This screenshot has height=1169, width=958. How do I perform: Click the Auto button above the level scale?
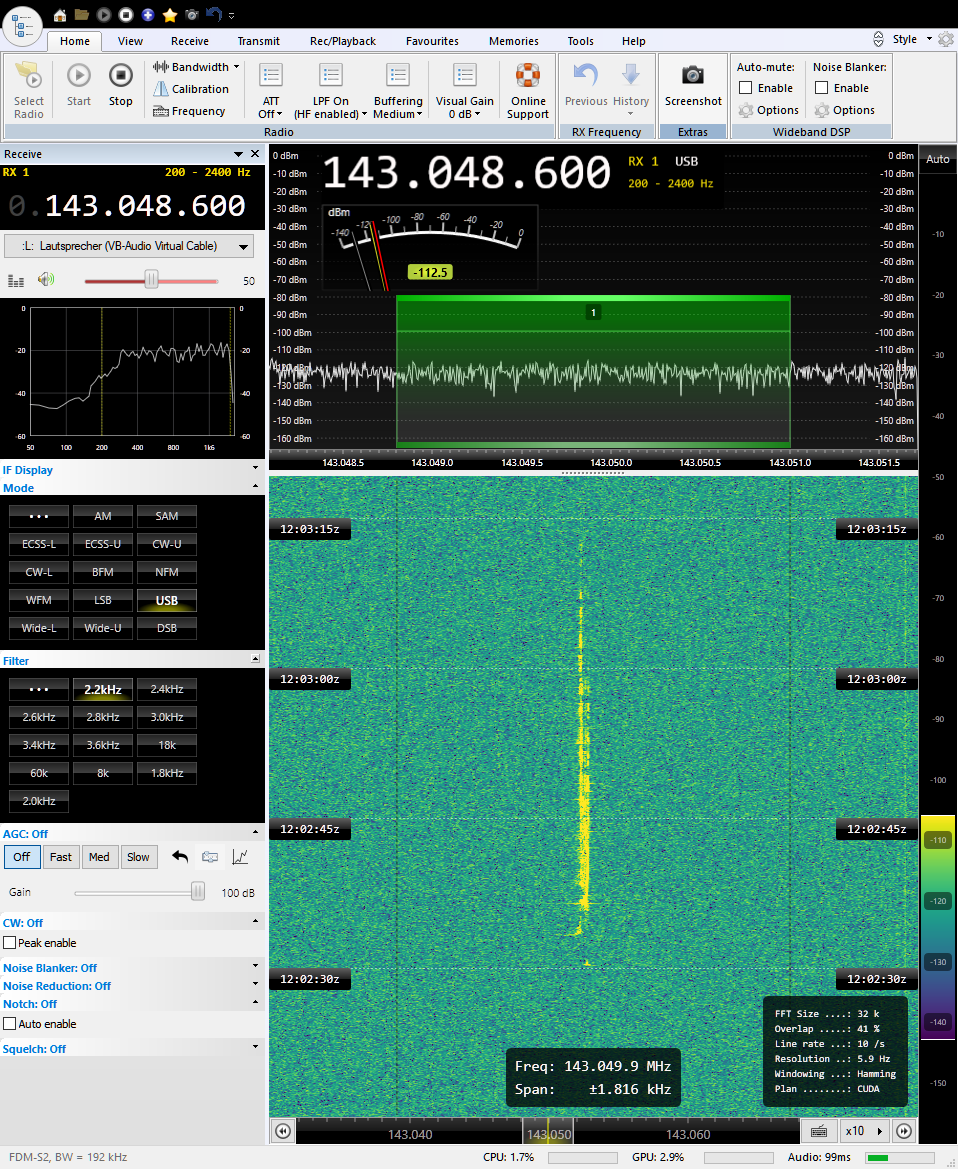point(938,159)
